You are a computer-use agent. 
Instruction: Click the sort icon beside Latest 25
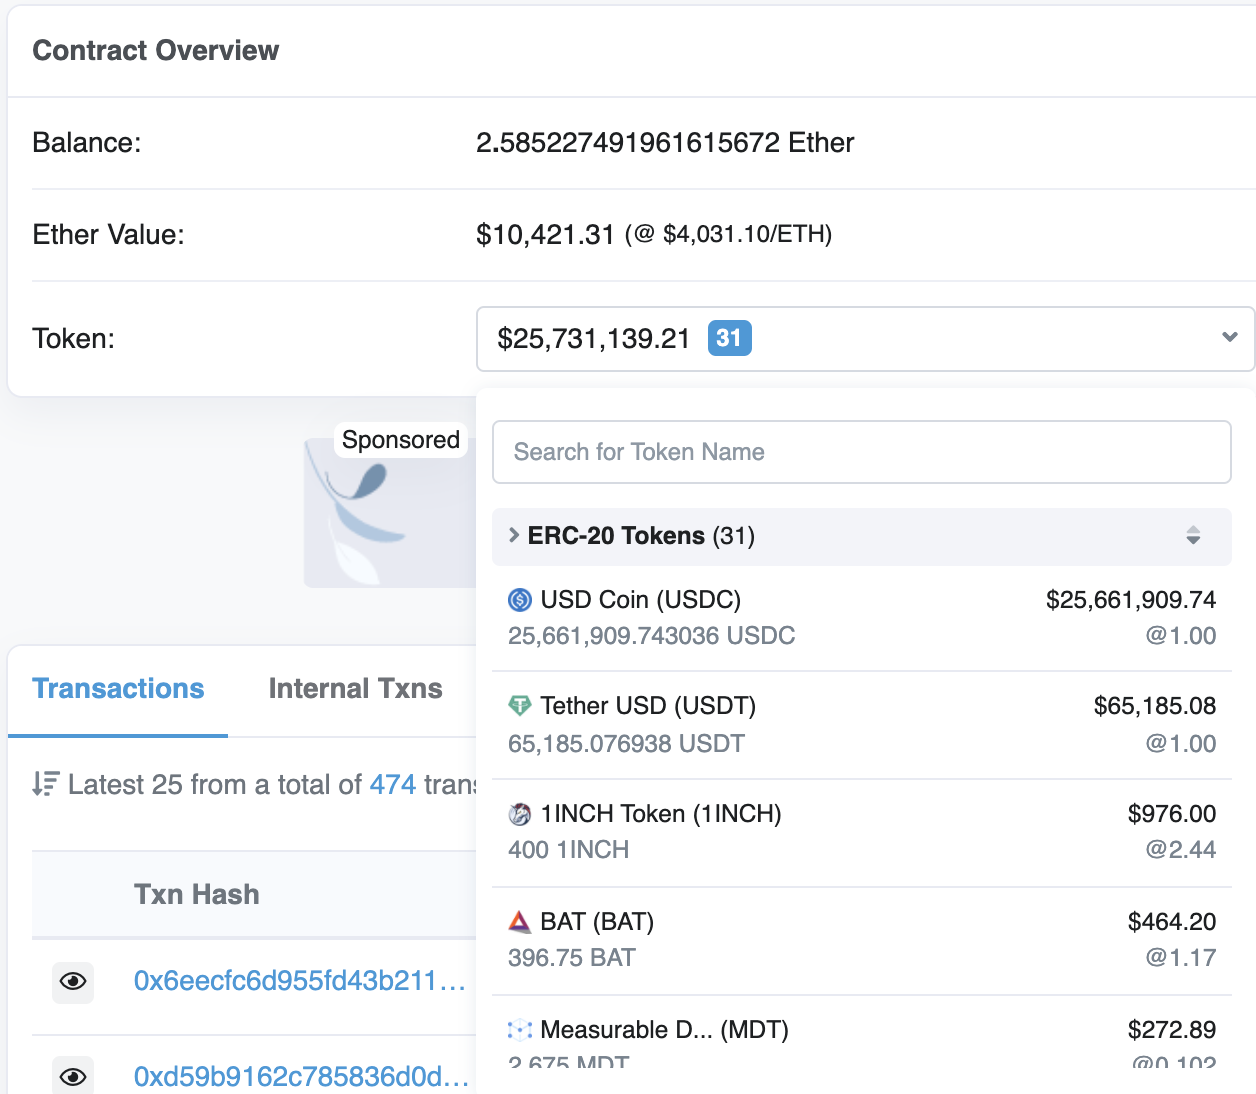(x=46, y=784)
